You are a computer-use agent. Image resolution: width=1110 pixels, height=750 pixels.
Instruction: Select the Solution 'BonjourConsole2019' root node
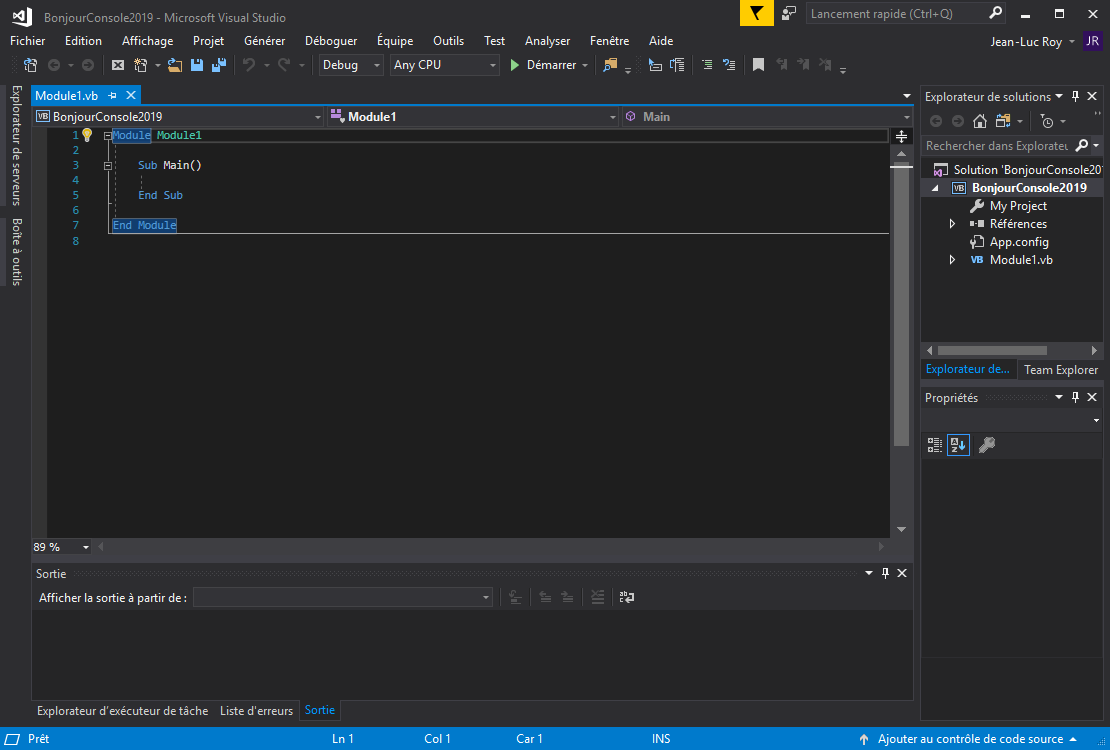(1017, 170)
